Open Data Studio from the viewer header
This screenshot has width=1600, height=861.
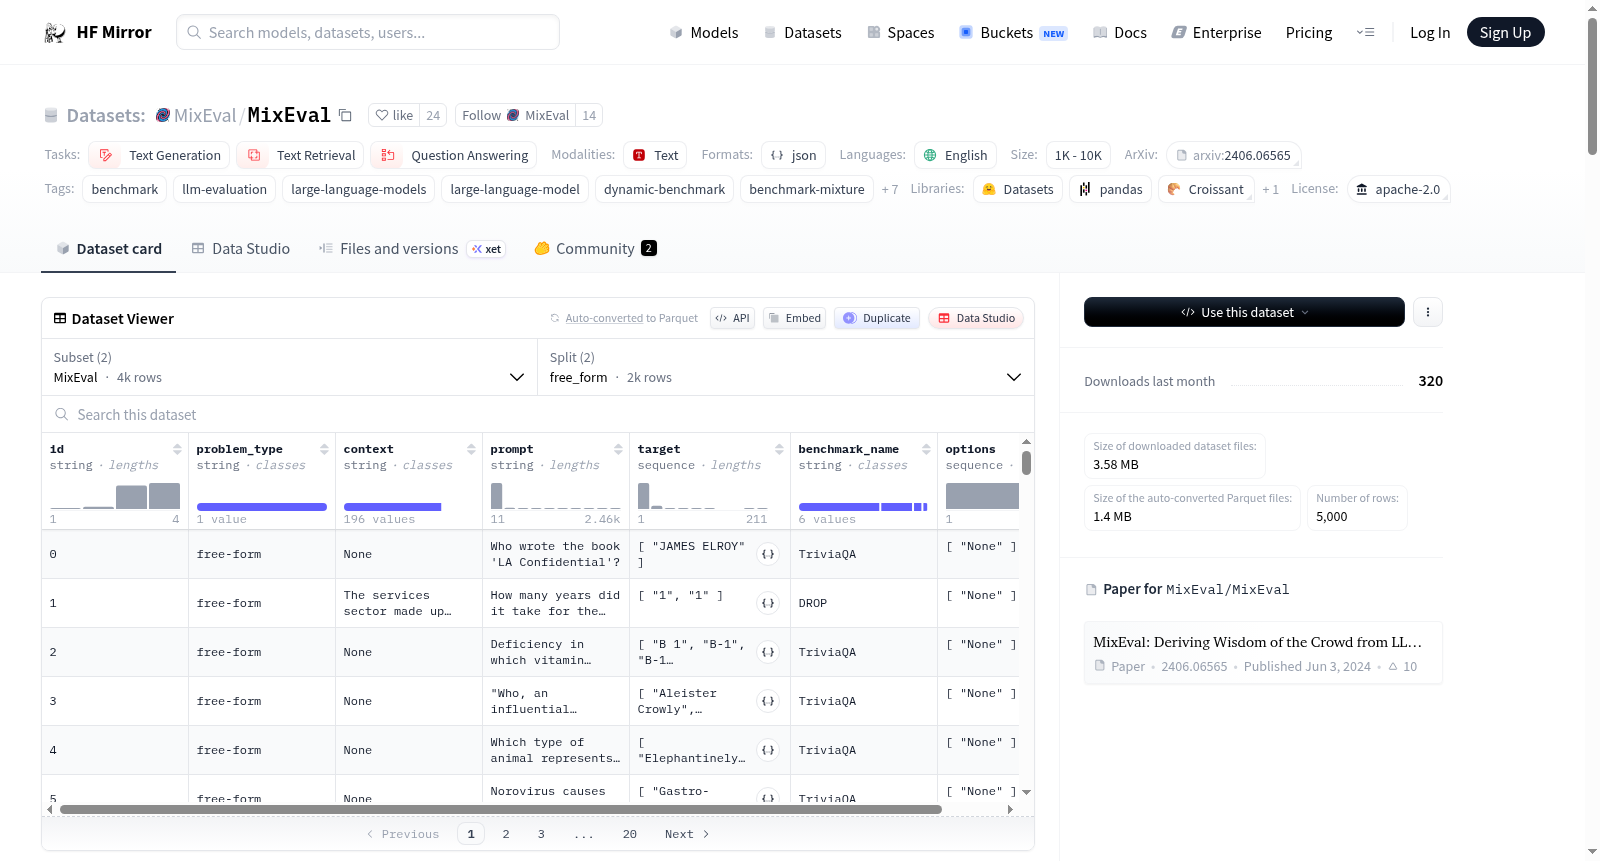[x=976, y=318]
